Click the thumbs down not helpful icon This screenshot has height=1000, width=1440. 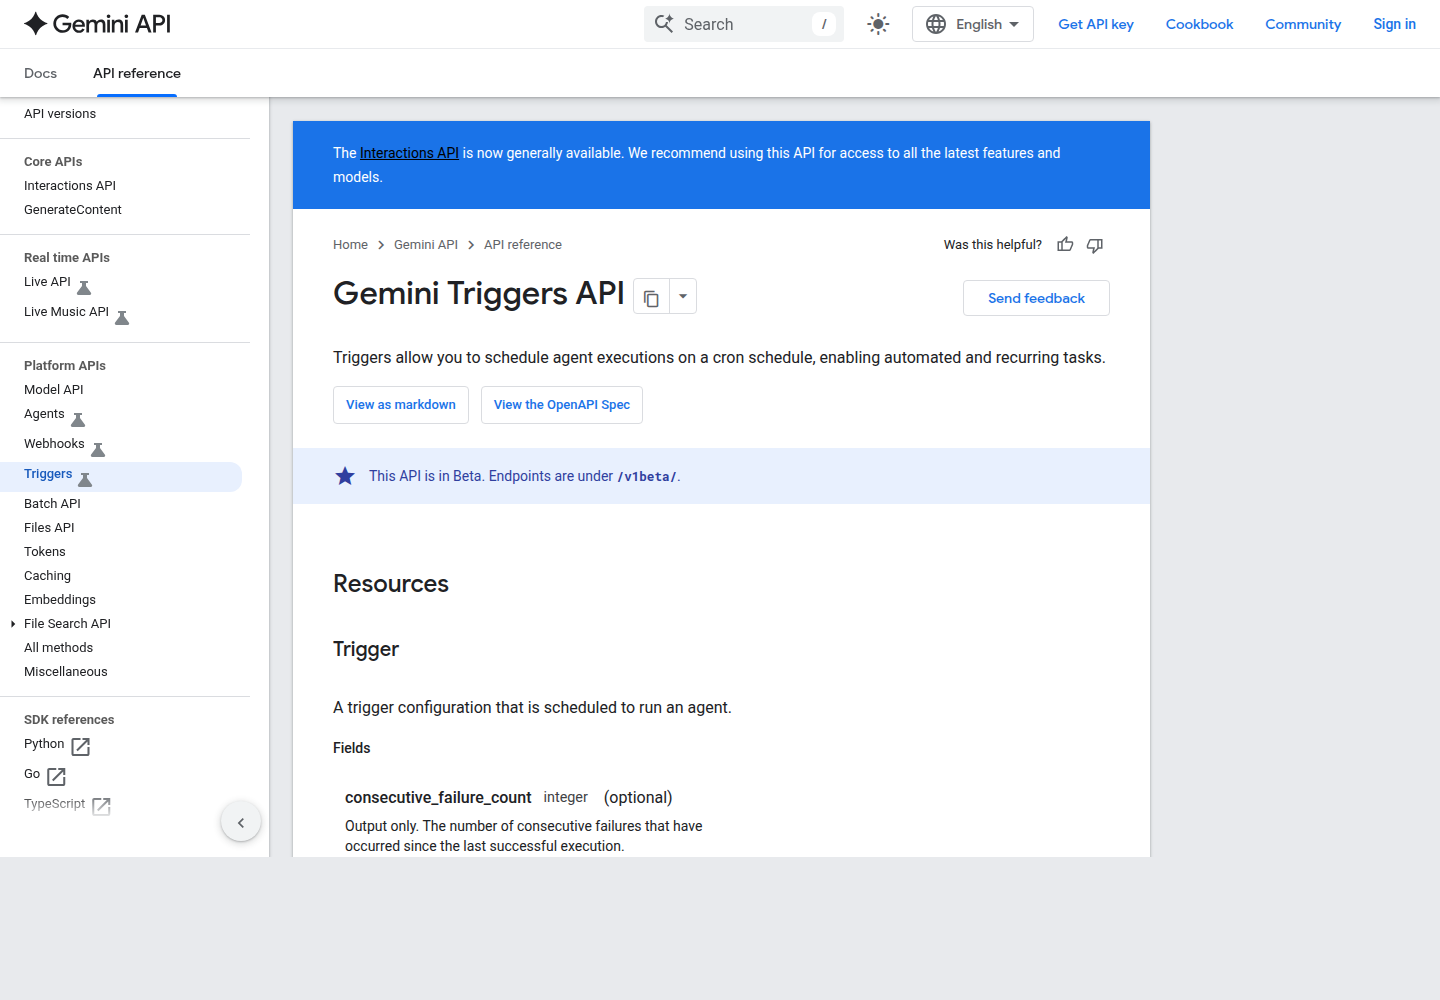tap(1095, 245)
